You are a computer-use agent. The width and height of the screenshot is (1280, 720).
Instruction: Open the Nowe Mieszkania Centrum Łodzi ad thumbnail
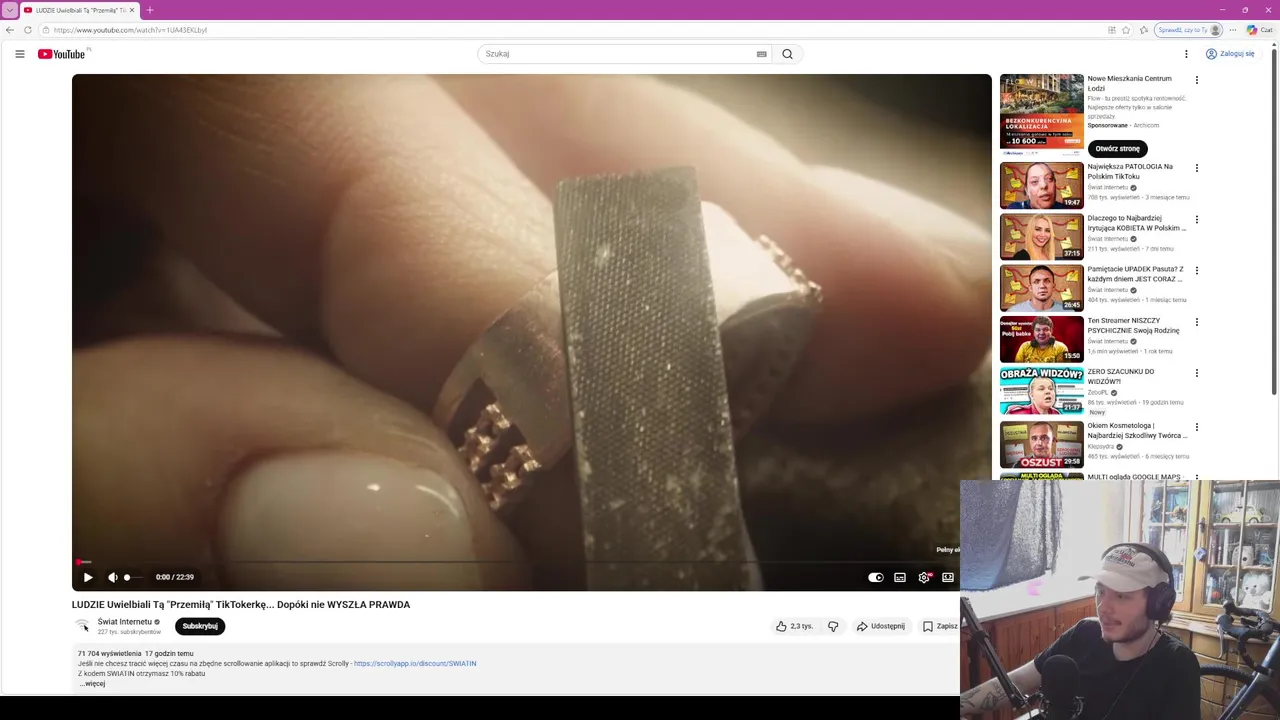point(1041,115)
